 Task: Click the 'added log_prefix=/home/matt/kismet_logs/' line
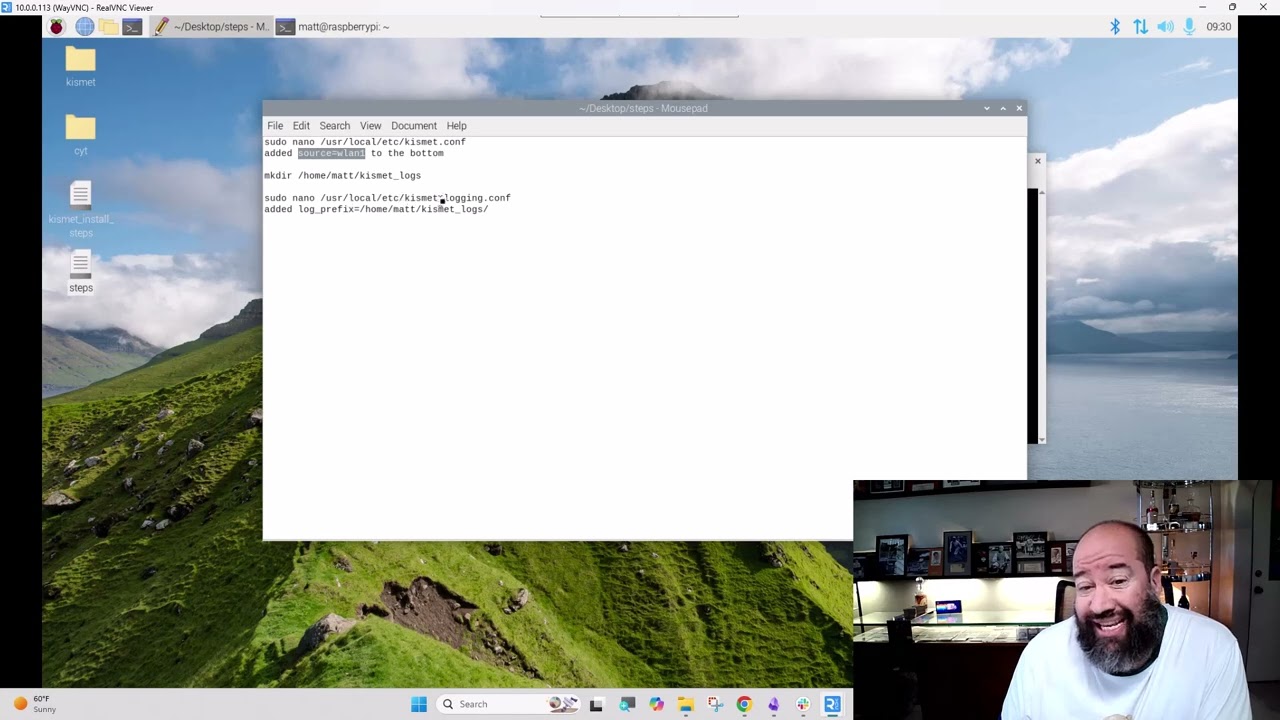tap(376, 209)
